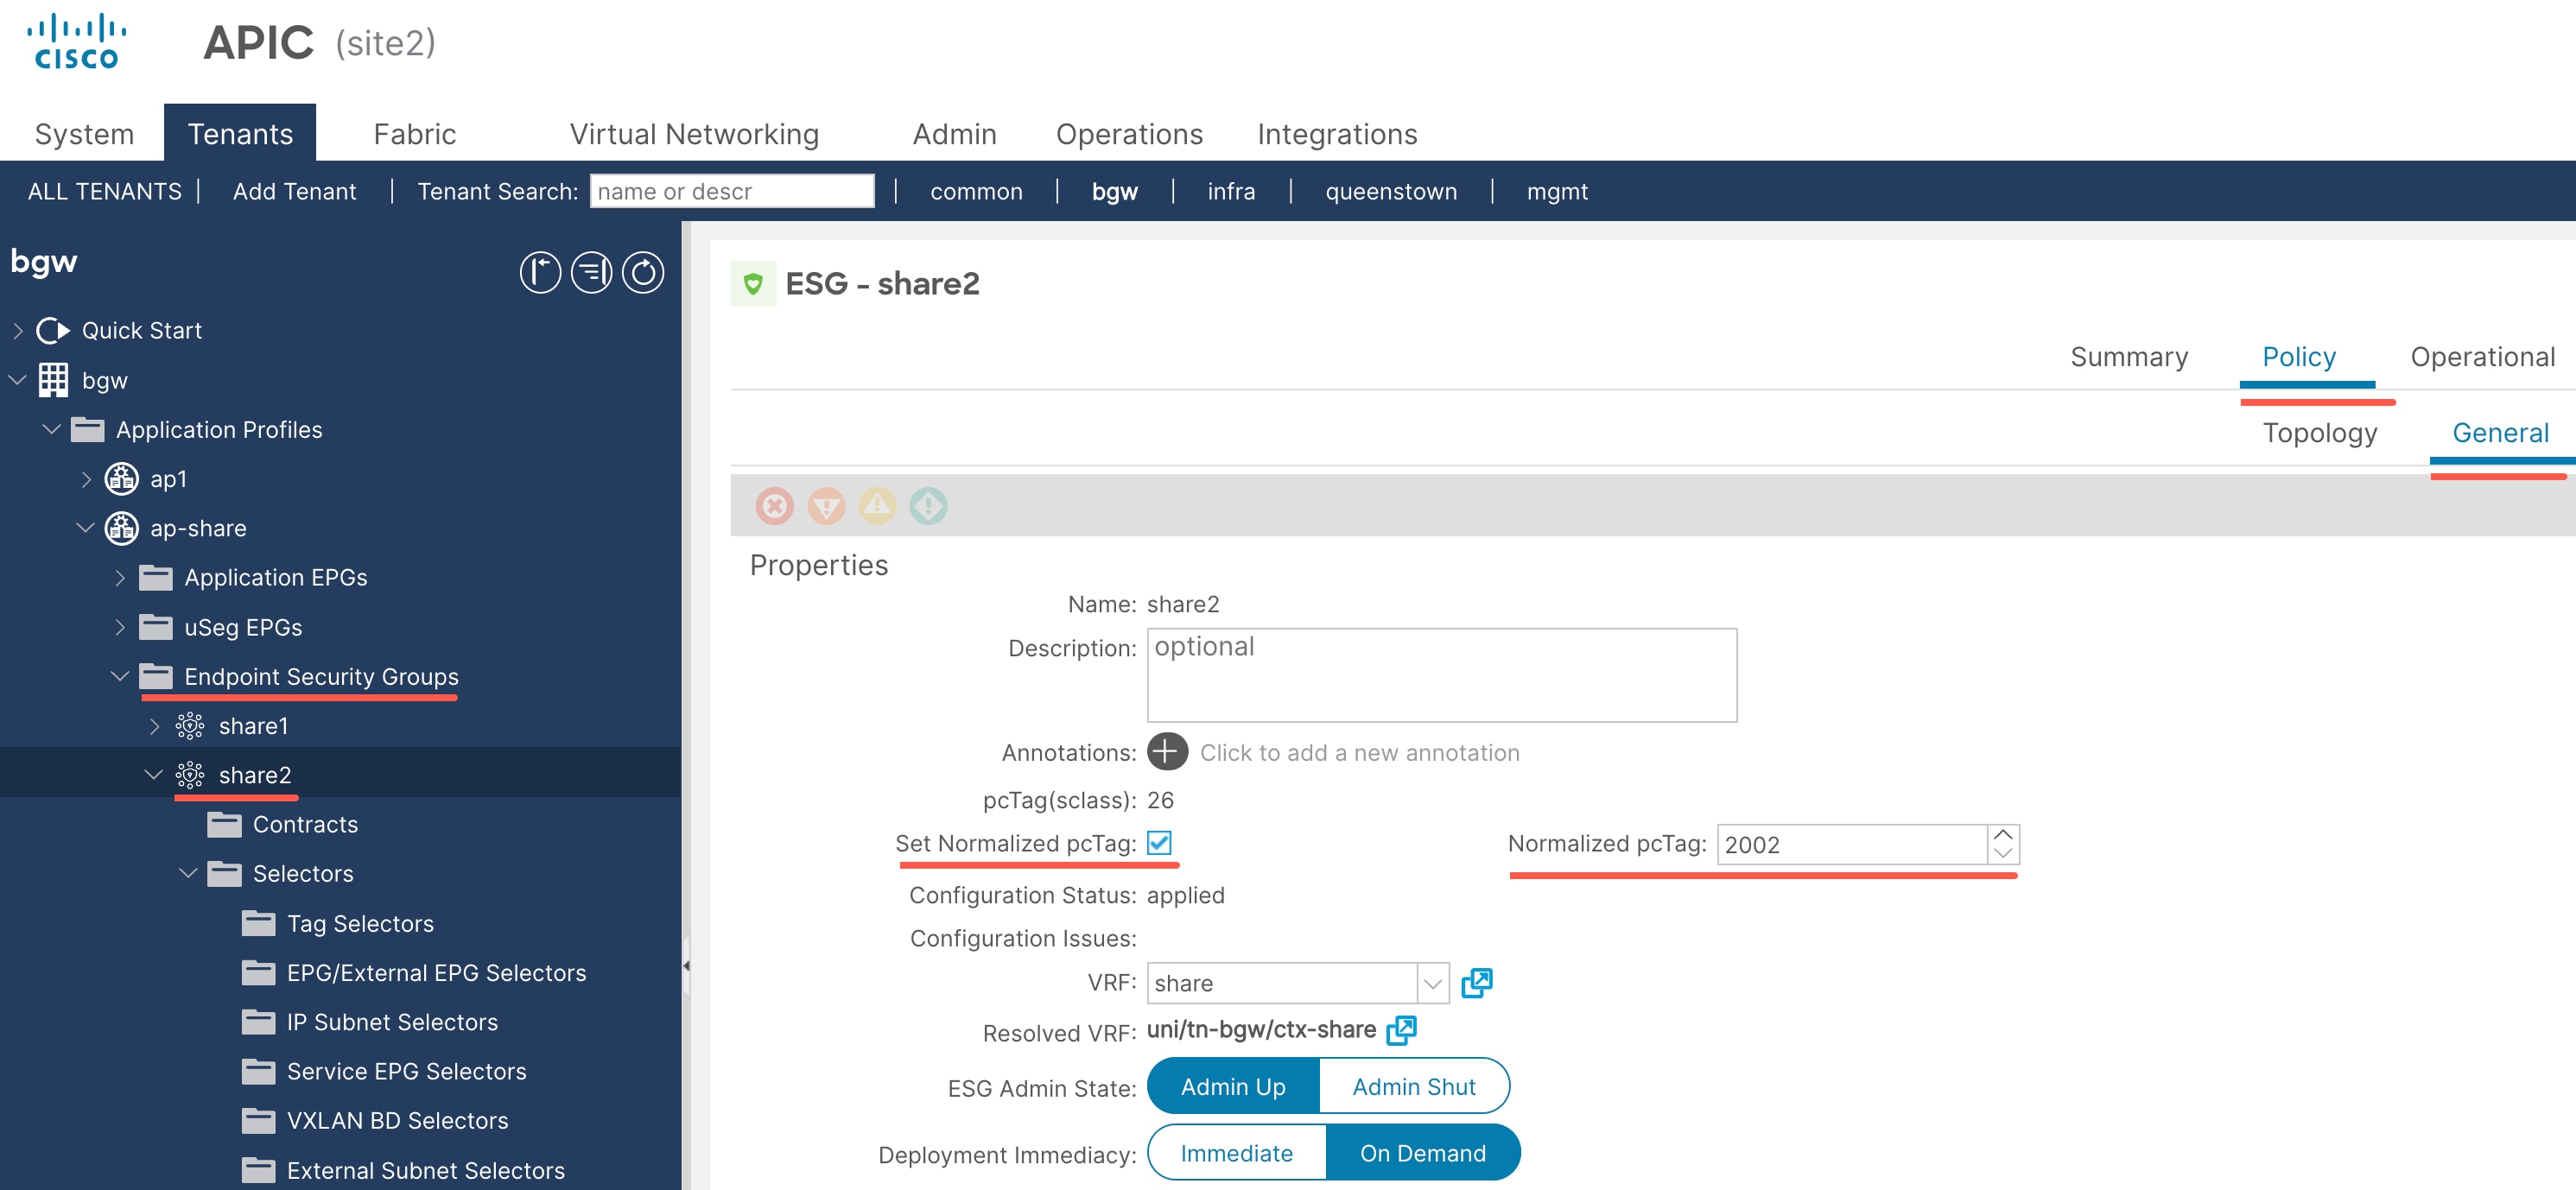Screen dimensions: 2576x1190
Task: Click the Tenant Search field
Action: pyautogui.click(x=732, y=191)
